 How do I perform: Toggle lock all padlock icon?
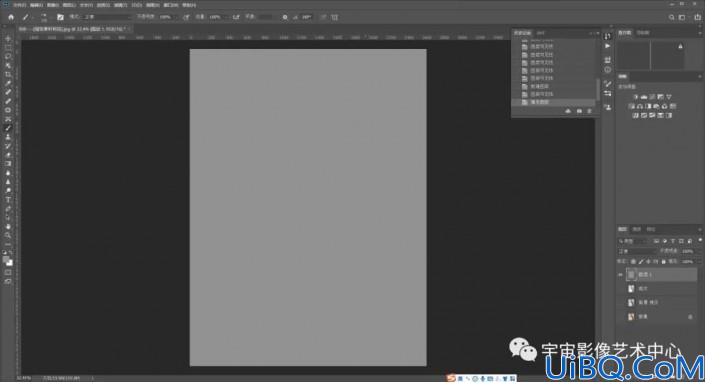(663, 261)
